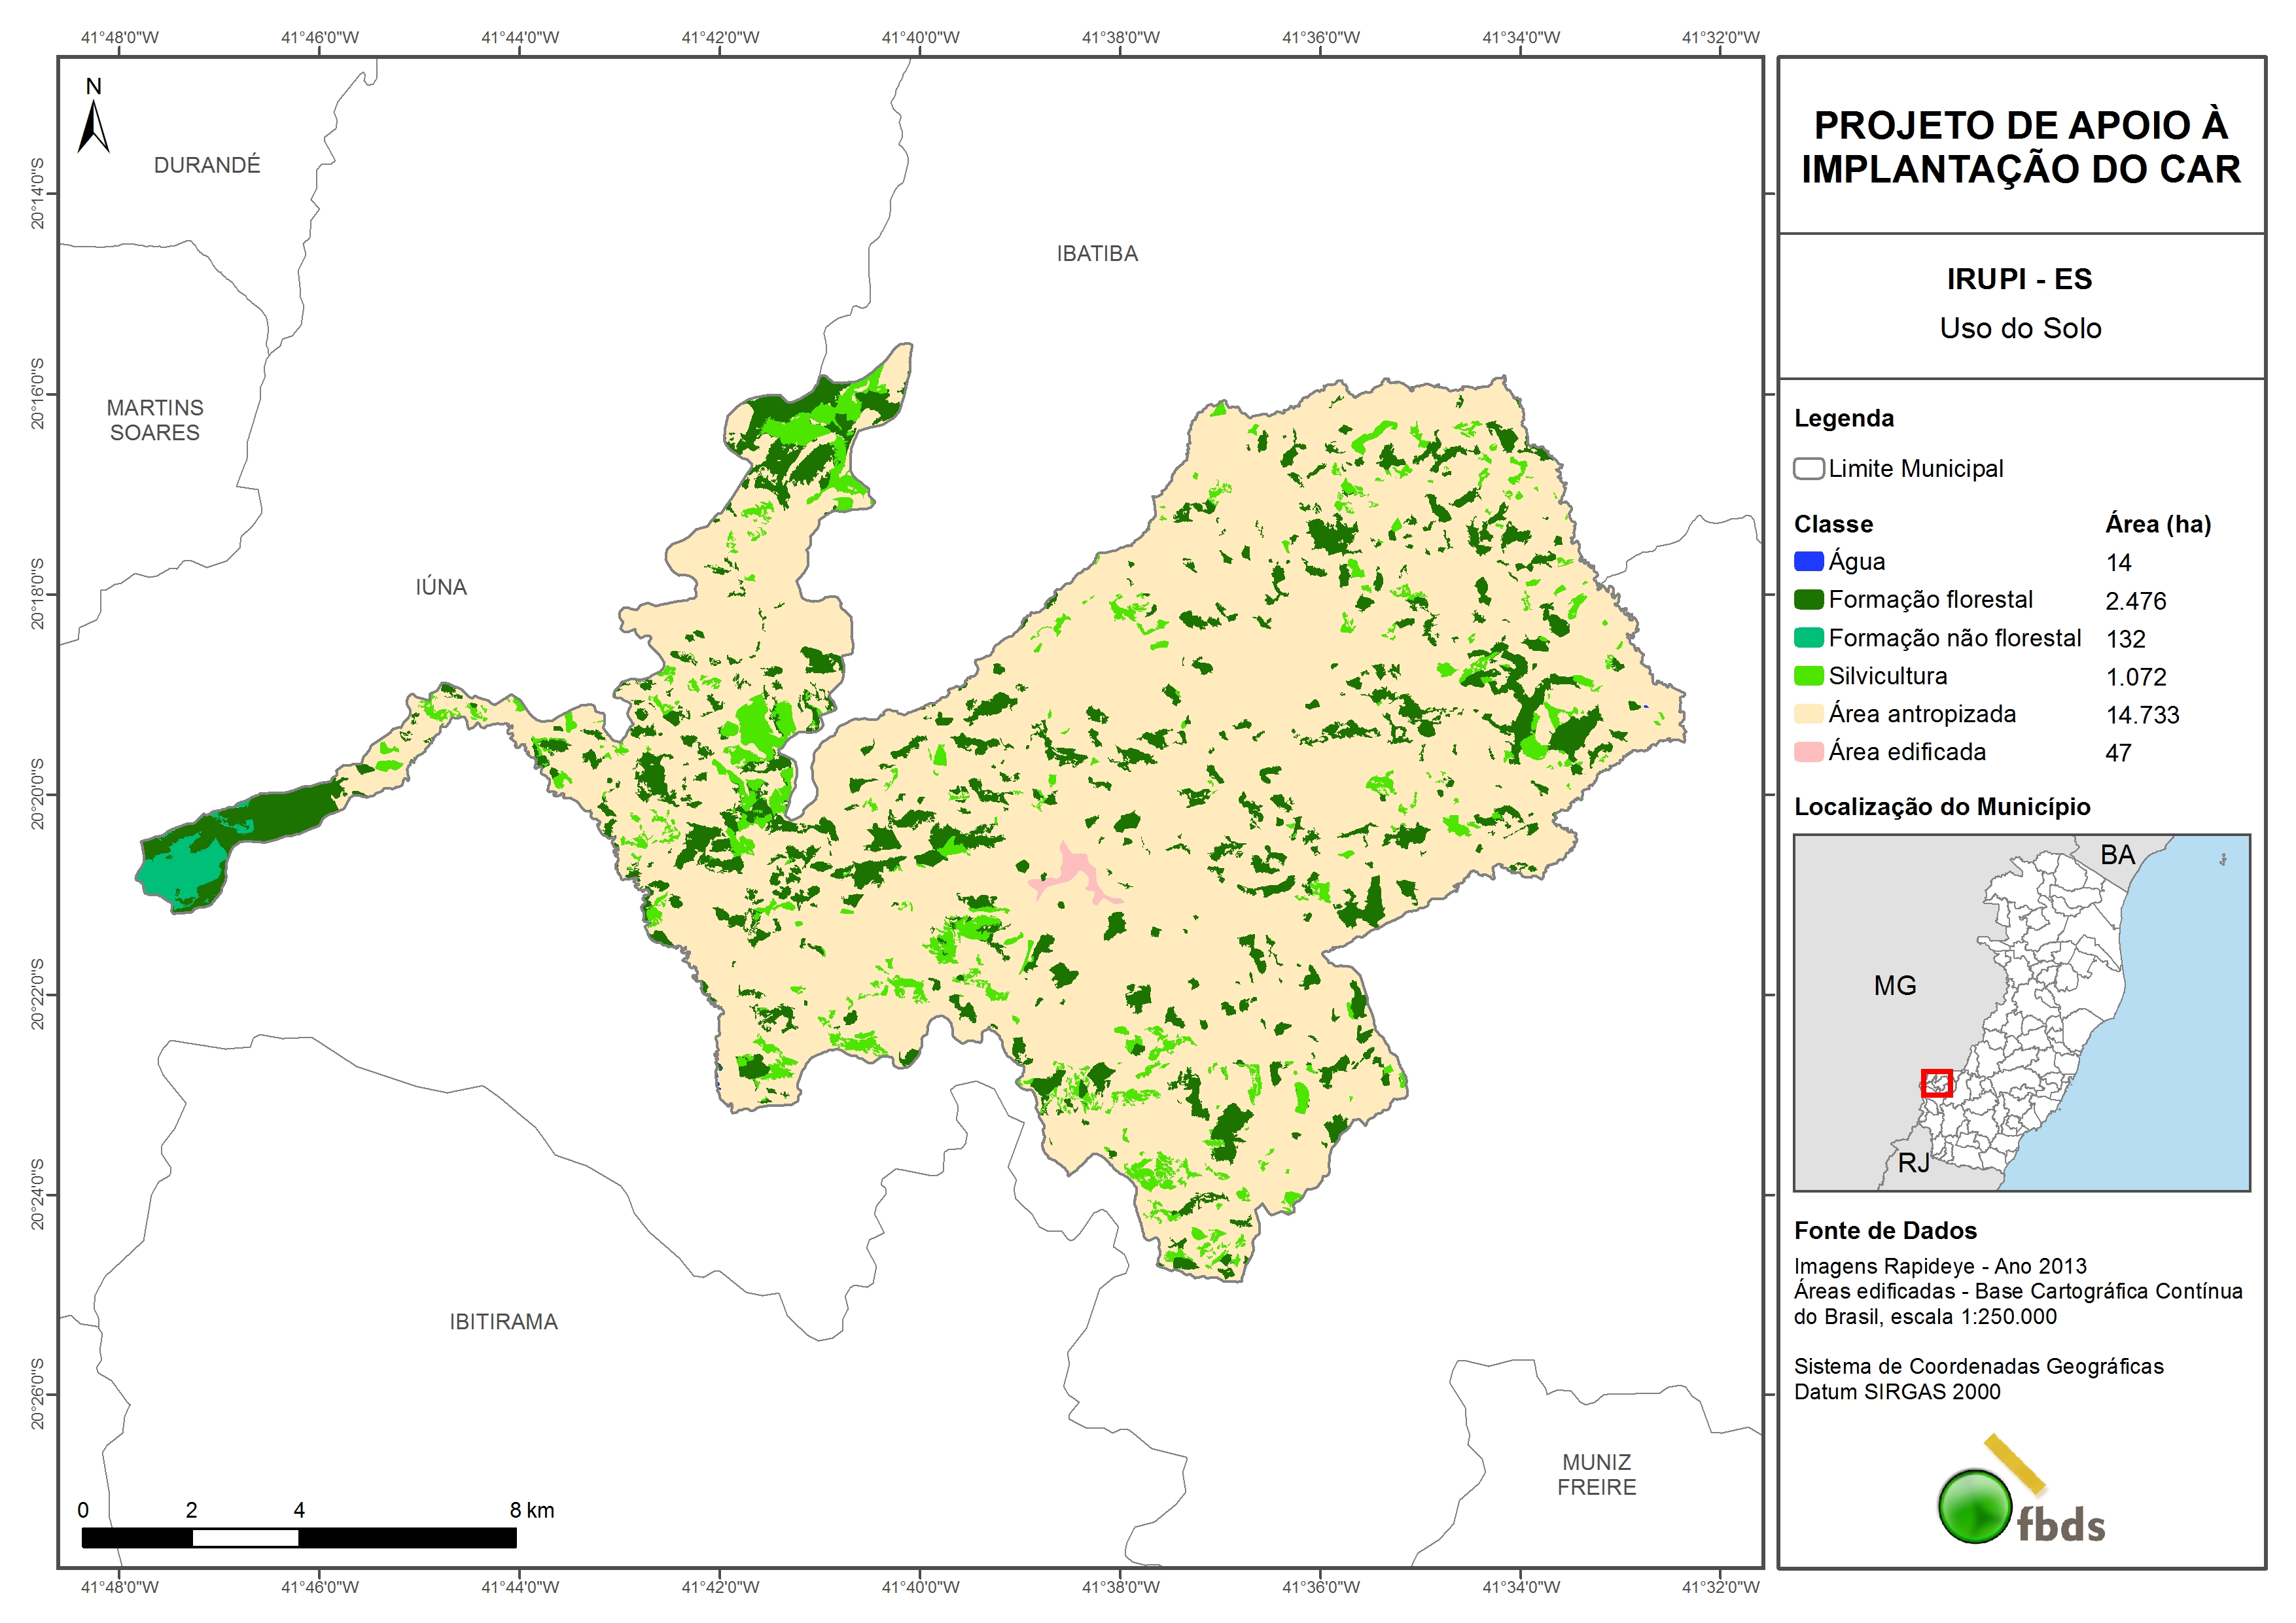Click the MG state label in inset map
The height and width of the screenshot is (1623, 2296).
(x=1894, y=986)
